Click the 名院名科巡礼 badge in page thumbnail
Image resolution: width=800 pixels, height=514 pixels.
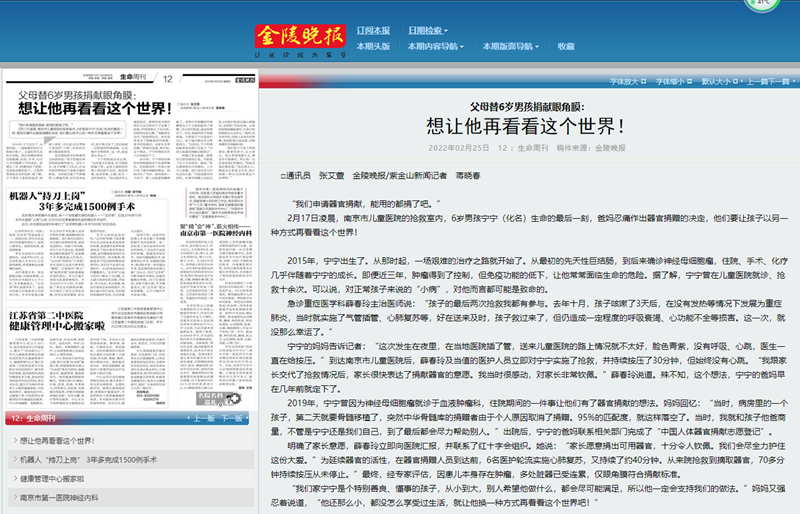(x=219, y=399)
